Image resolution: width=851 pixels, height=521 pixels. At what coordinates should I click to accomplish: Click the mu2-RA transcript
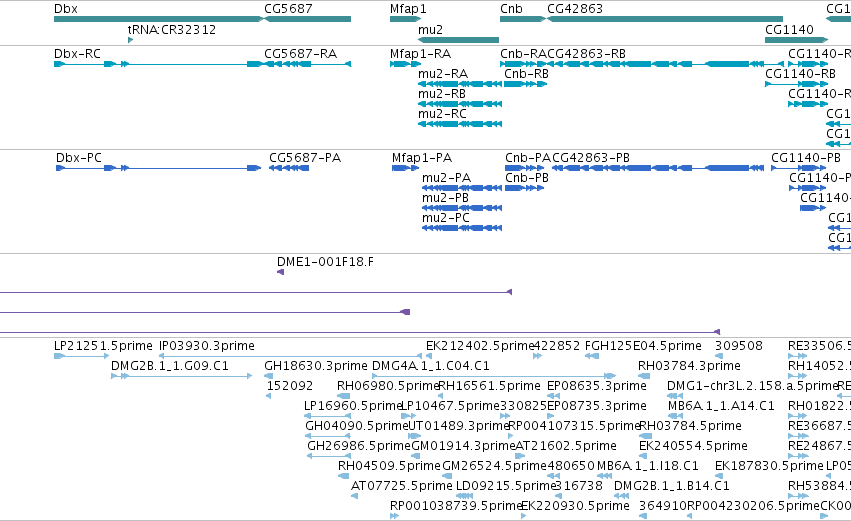click(x=460, y=84)
